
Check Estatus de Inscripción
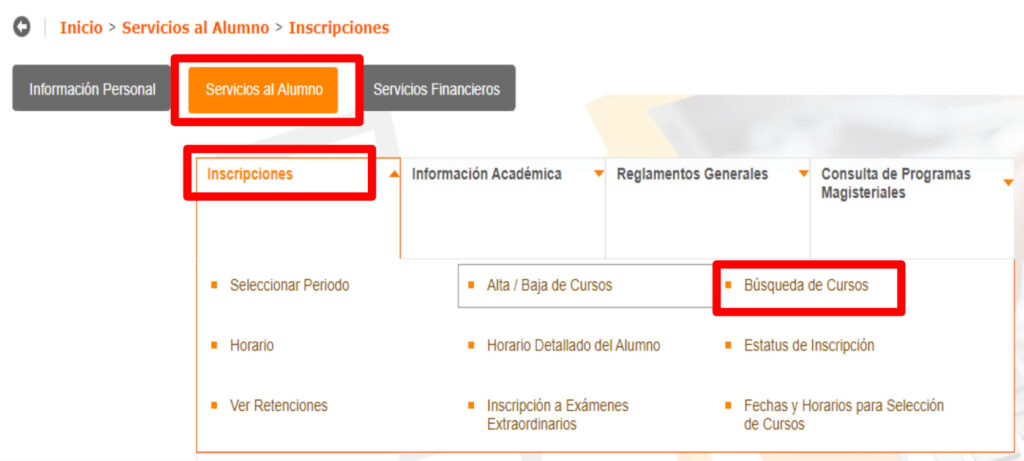click(x=809, y=345)
